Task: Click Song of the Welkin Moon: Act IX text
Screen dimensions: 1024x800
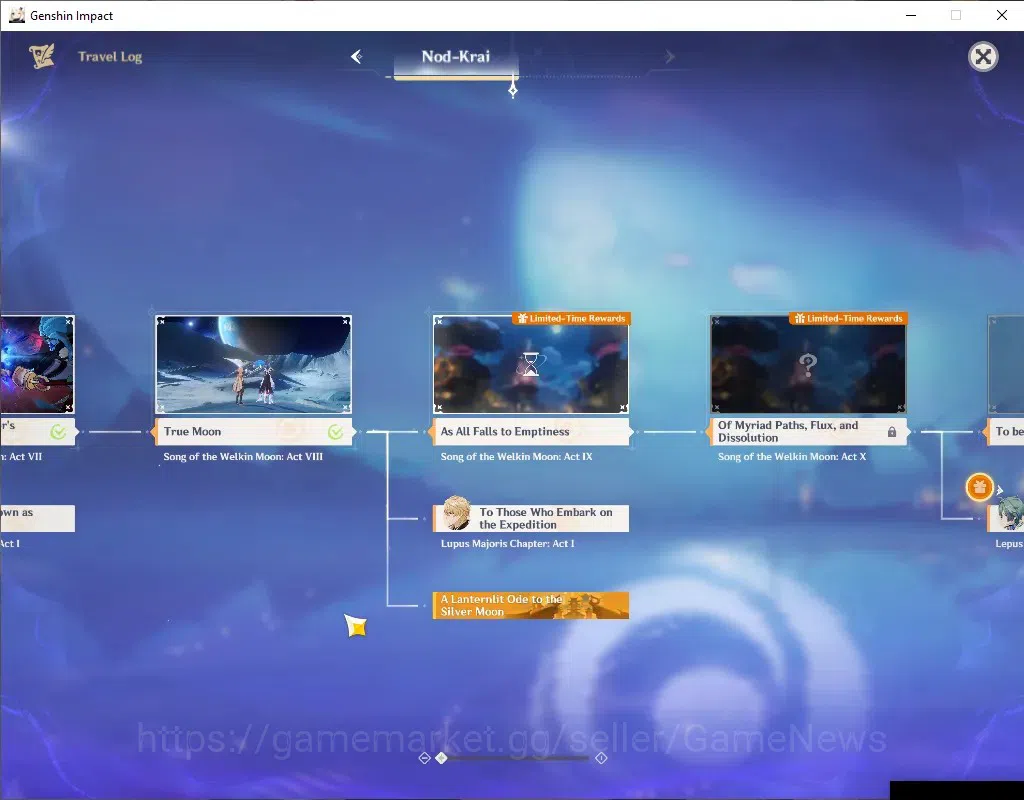Action: (x=517, y=456)
